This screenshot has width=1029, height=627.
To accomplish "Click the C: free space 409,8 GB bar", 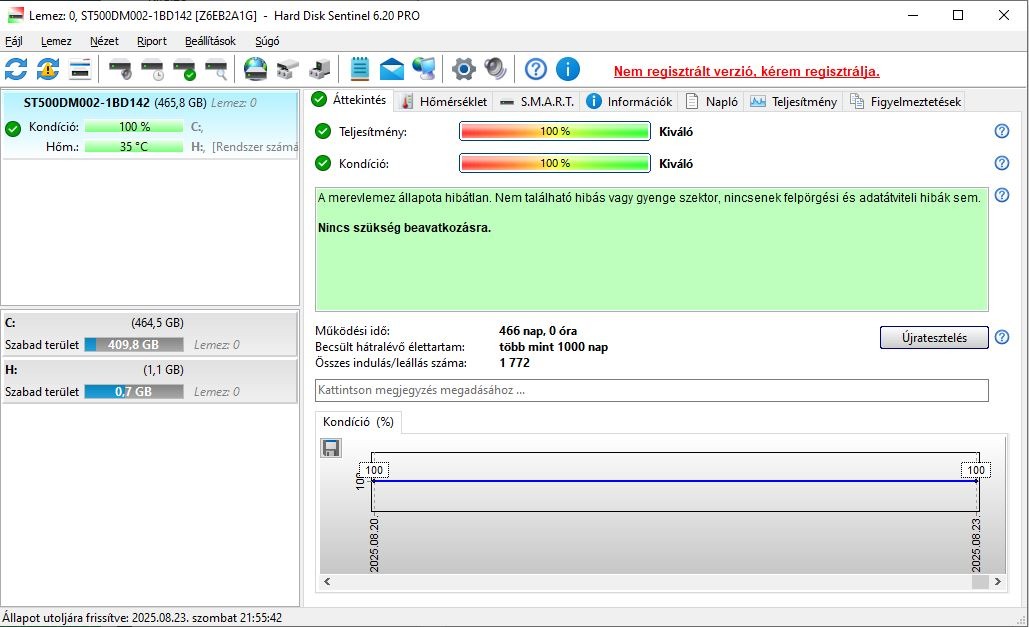I will pyautogui.click(x=134, y=345).
